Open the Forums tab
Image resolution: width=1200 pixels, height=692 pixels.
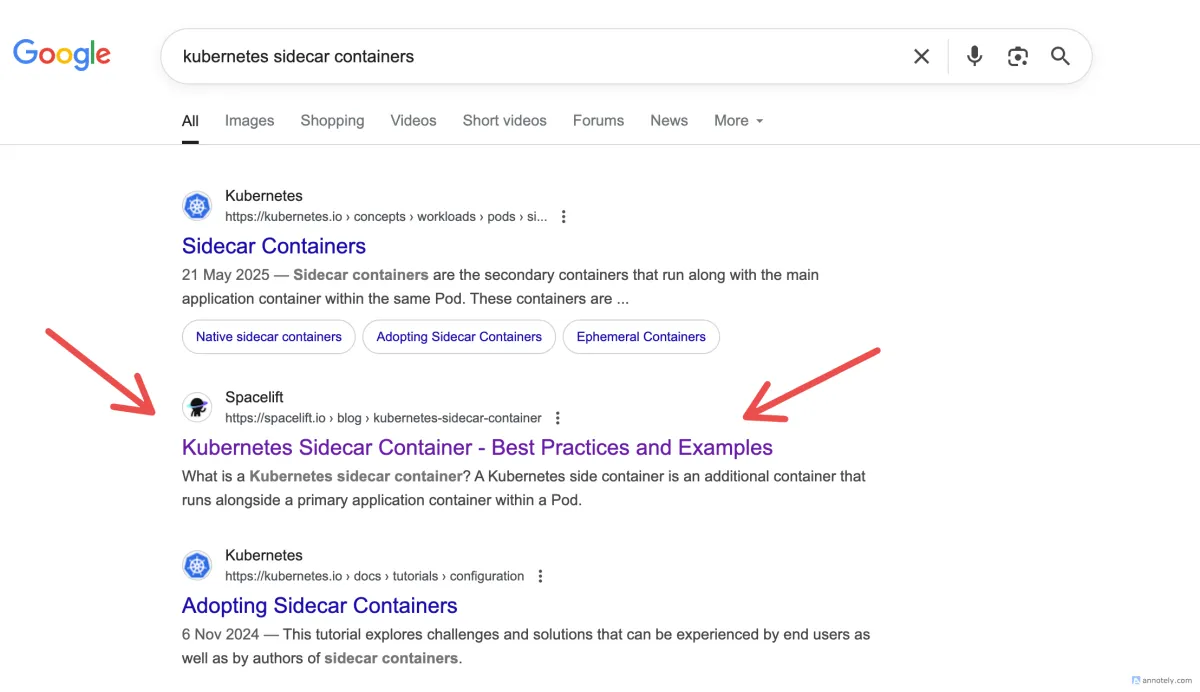598,120
